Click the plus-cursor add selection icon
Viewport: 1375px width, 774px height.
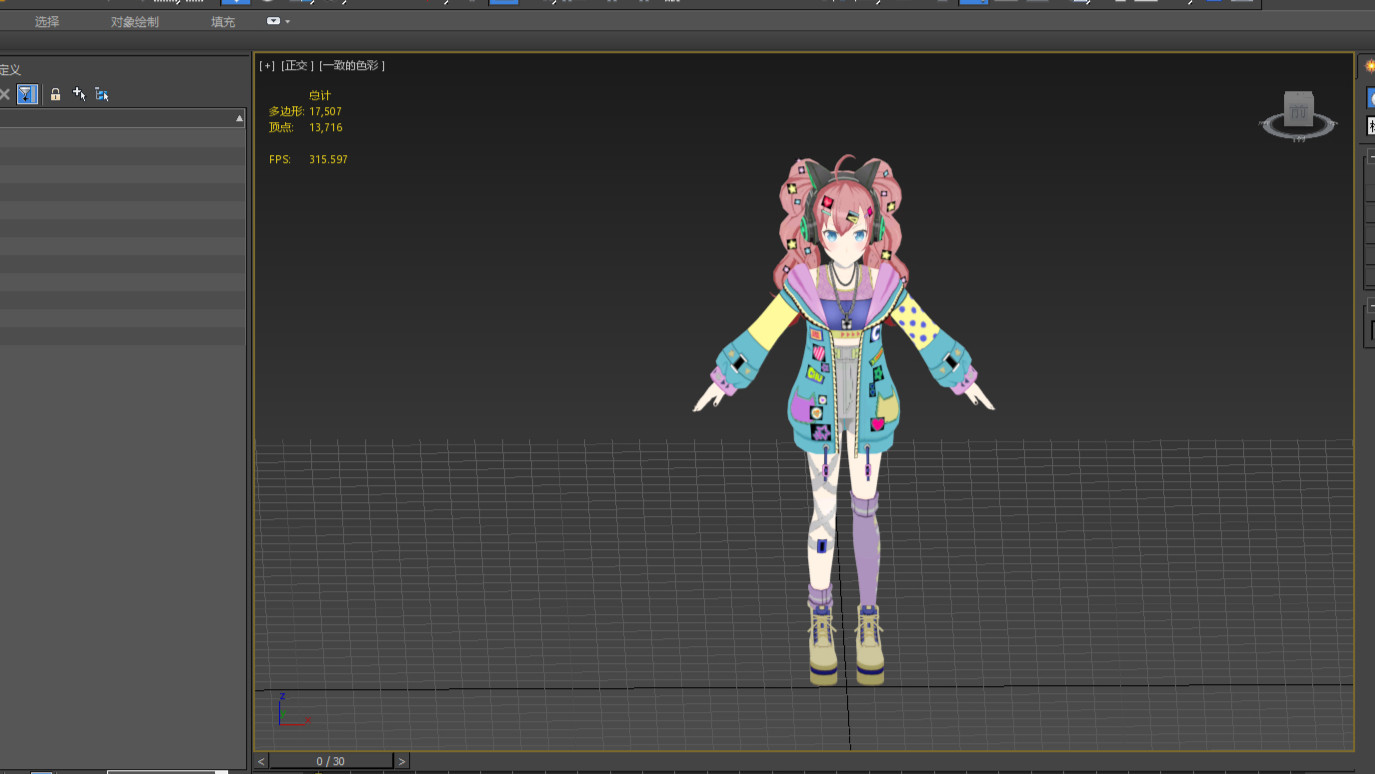[x=79, y=94]
